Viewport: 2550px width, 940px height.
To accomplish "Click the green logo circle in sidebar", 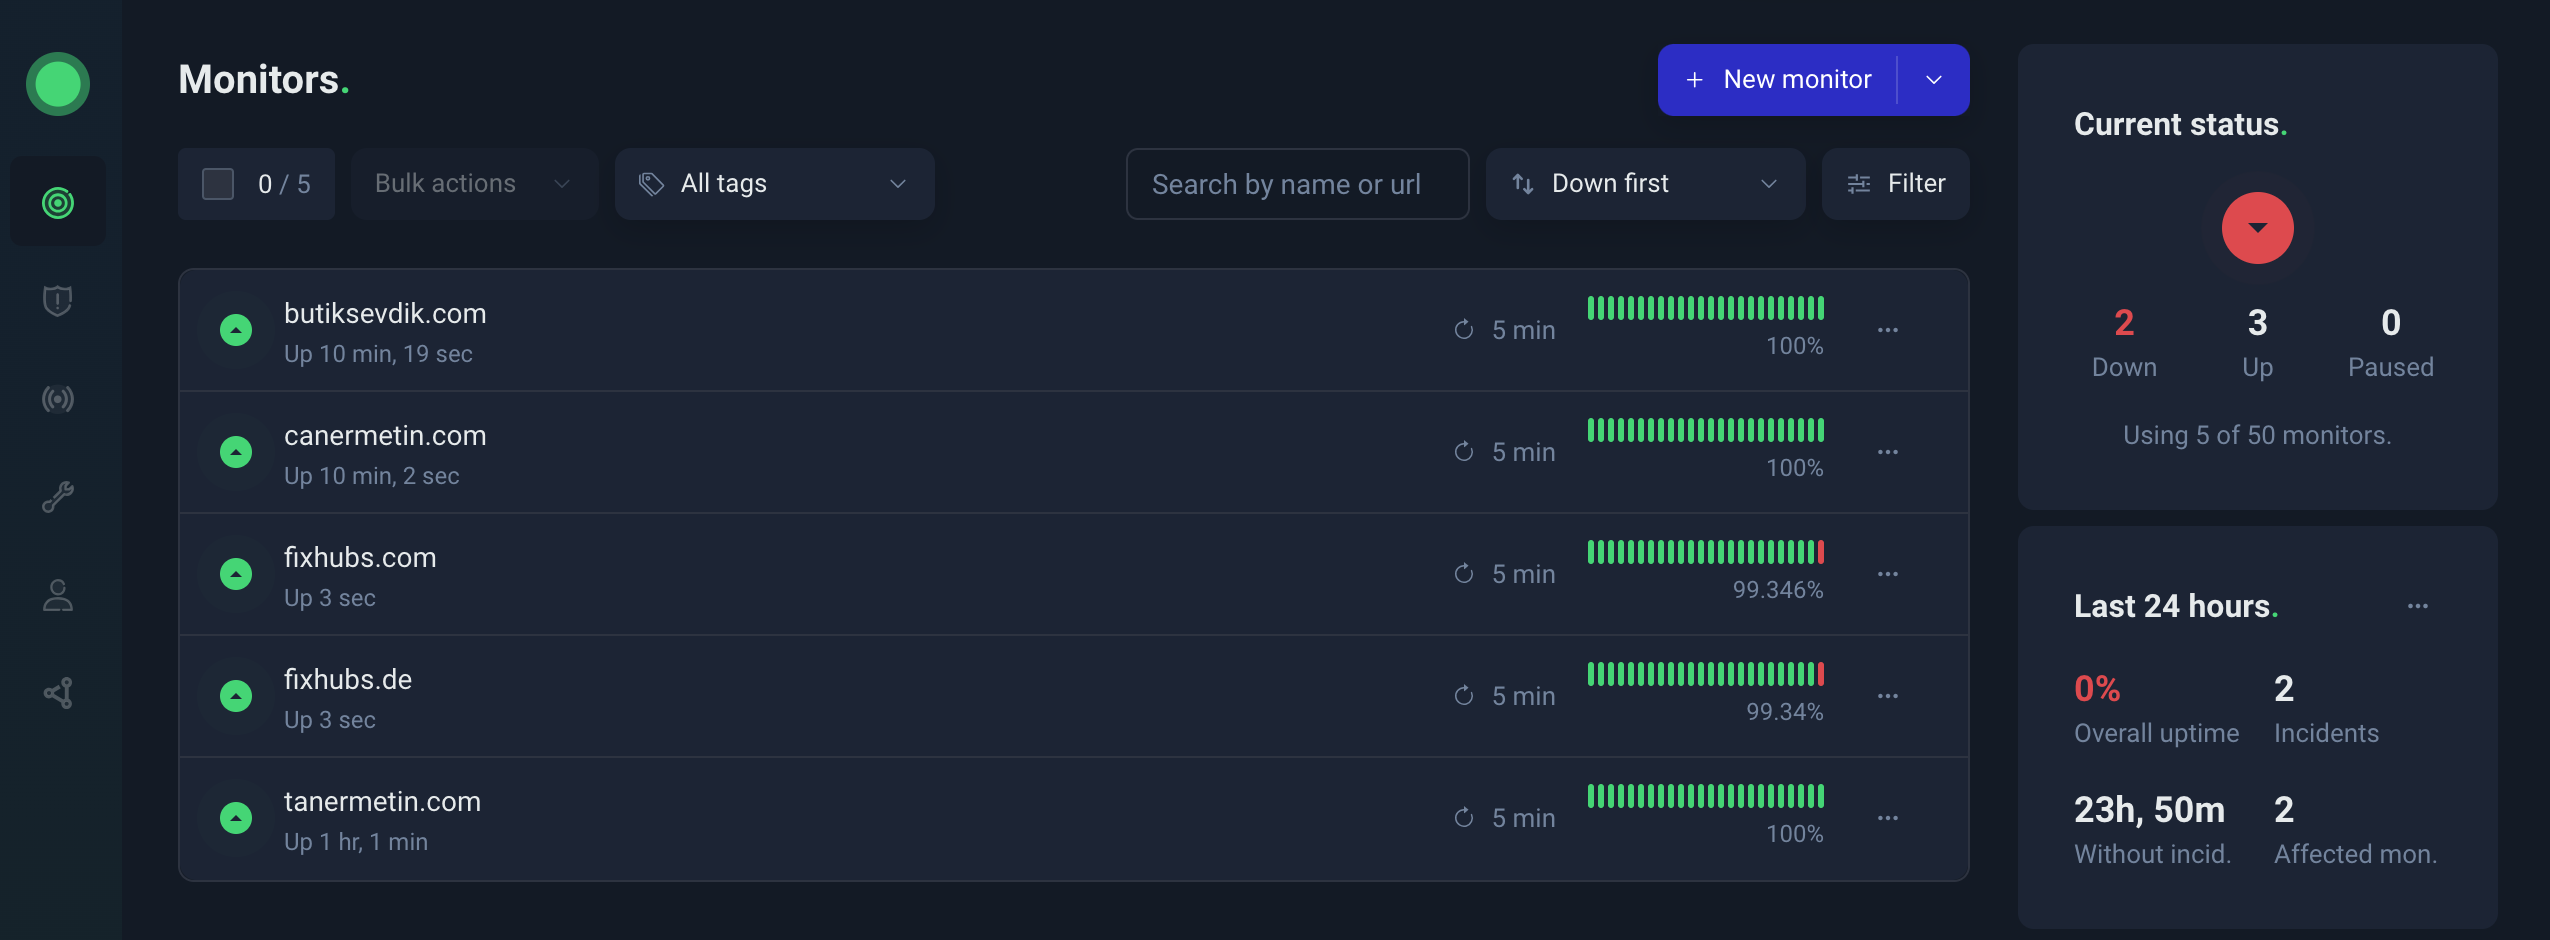I will (58, 84).
